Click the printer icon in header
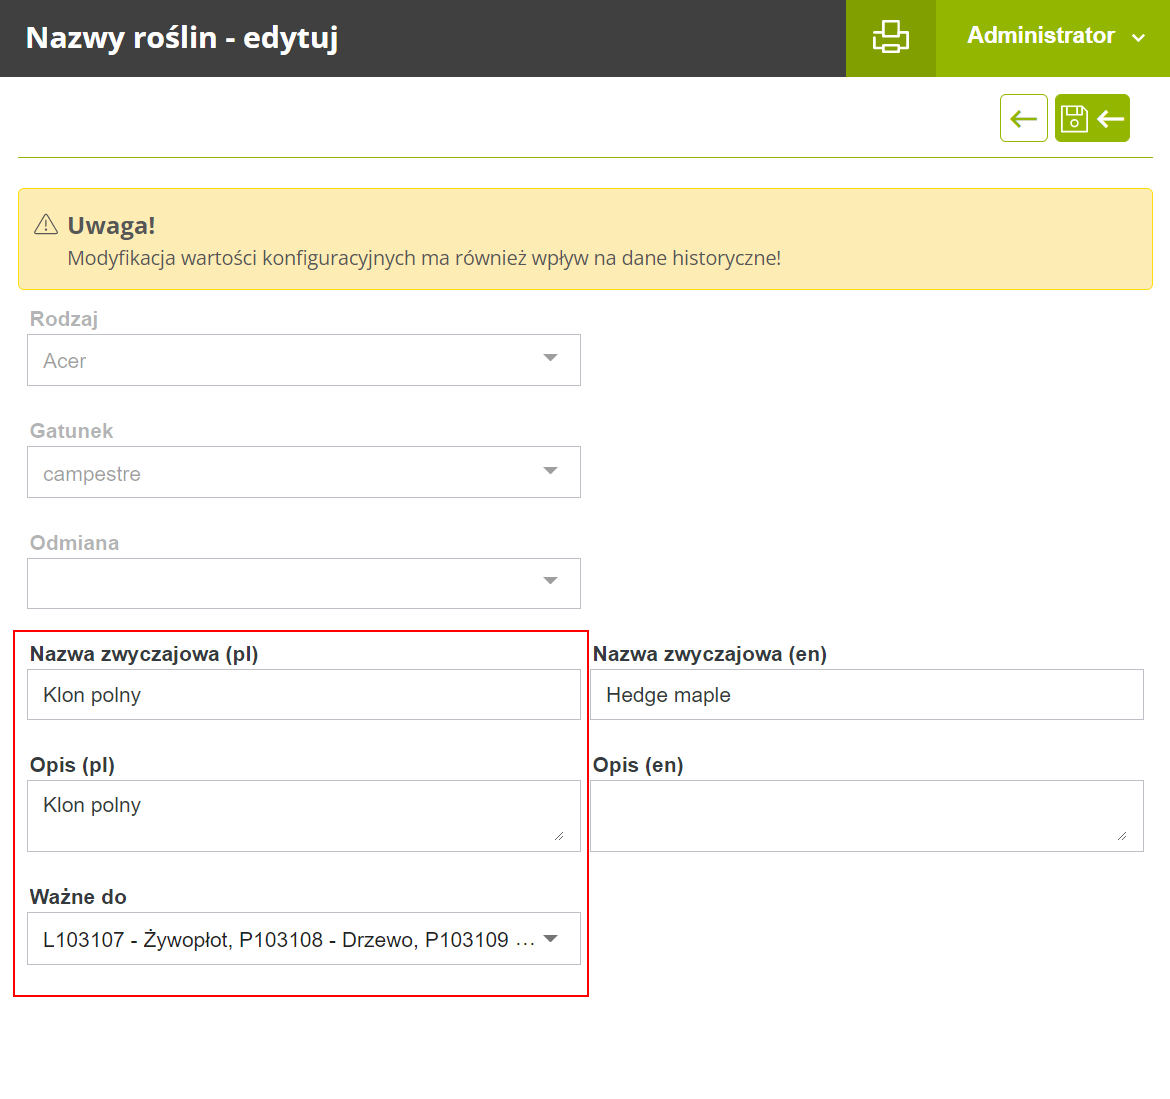The image size is (1170, 1099). tap(890, 38)
